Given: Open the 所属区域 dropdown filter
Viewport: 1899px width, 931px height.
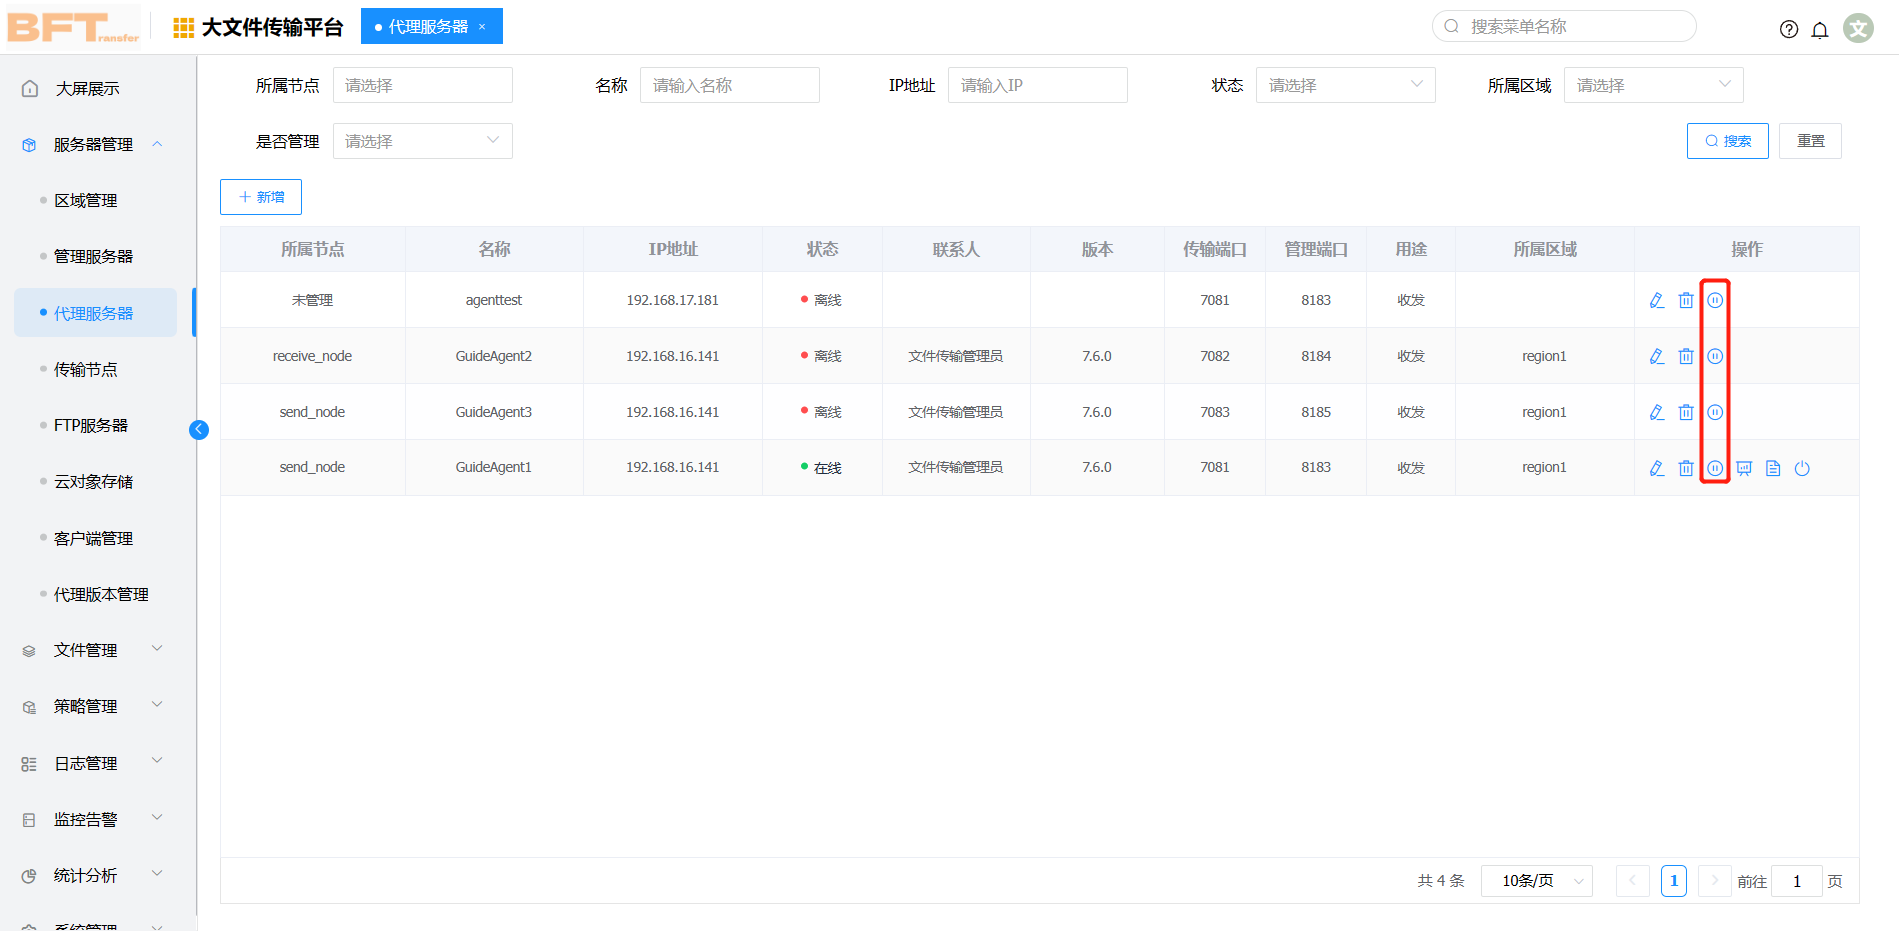Looking at the screenshot, I should [x=1652, y=85].
